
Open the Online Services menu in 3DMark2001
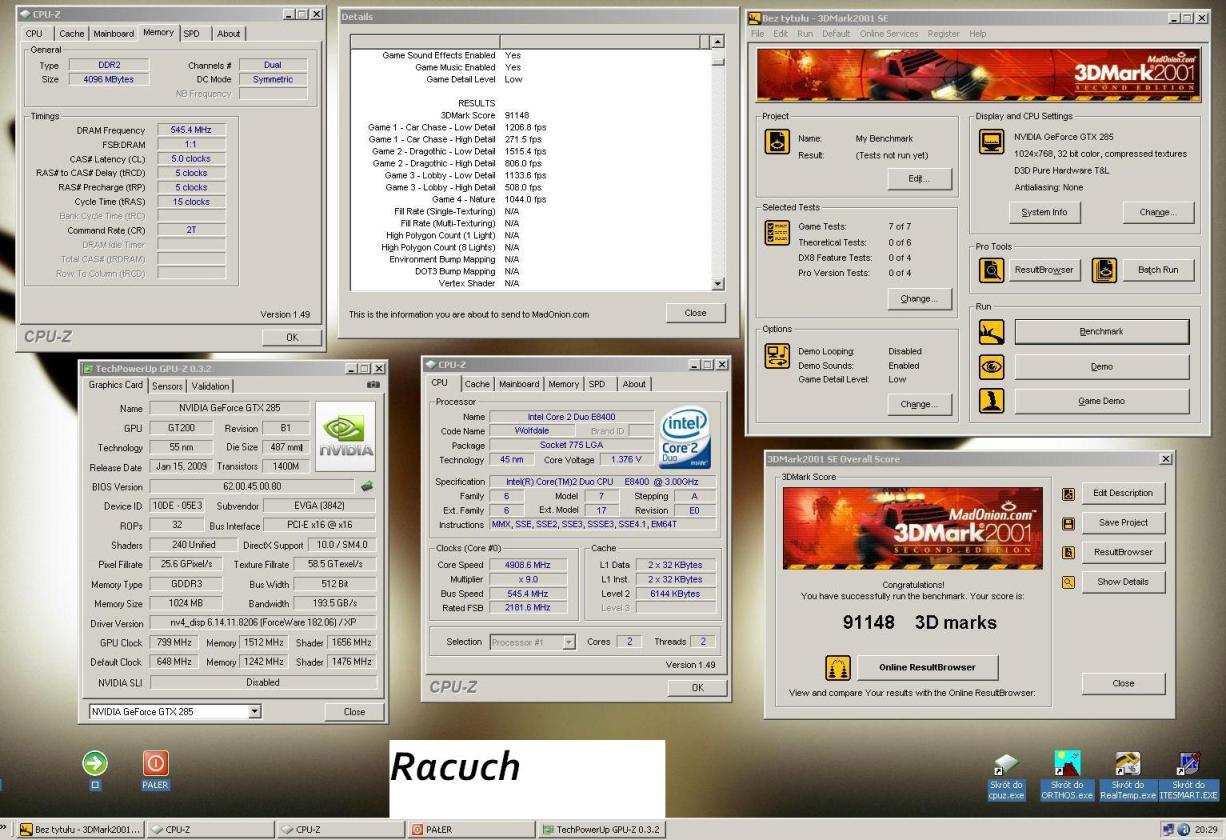tap(891, 34)
